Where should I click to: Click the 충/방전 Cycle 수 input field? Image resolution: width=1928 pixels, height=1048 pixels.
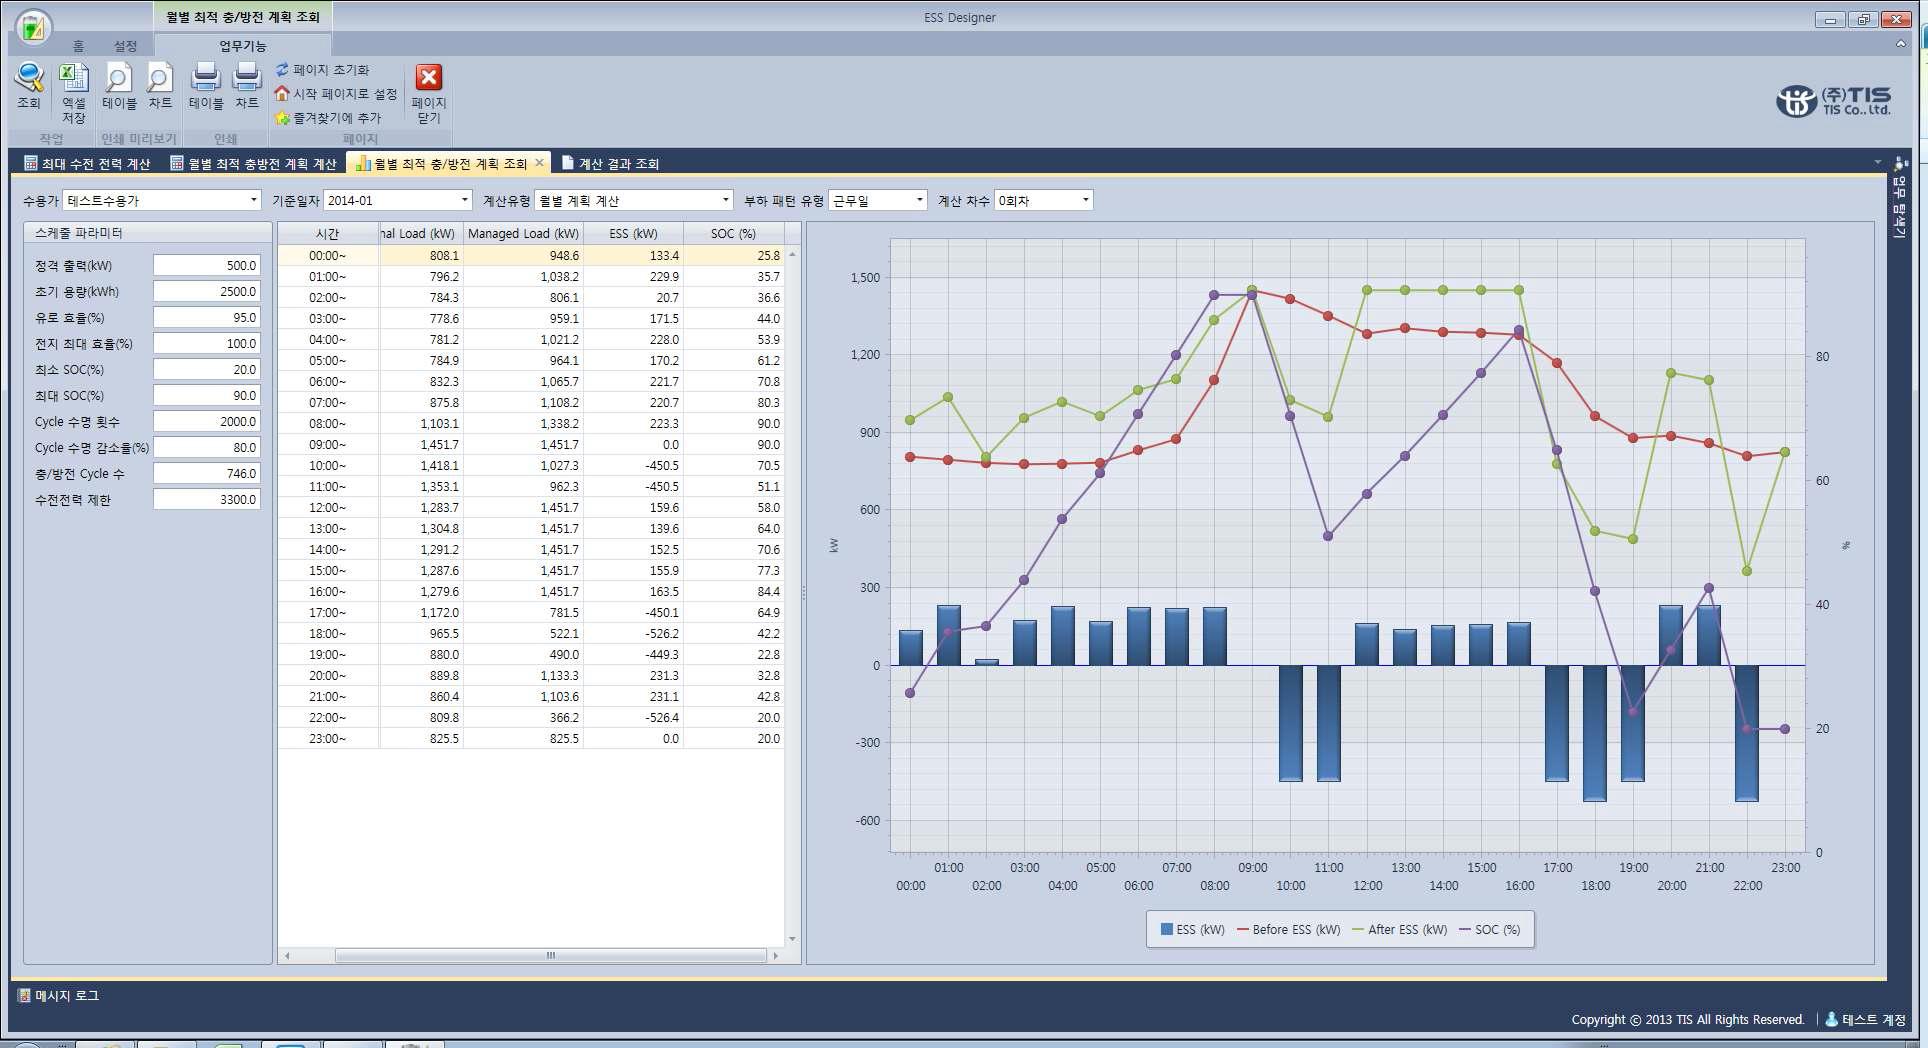tap(207, 473)
